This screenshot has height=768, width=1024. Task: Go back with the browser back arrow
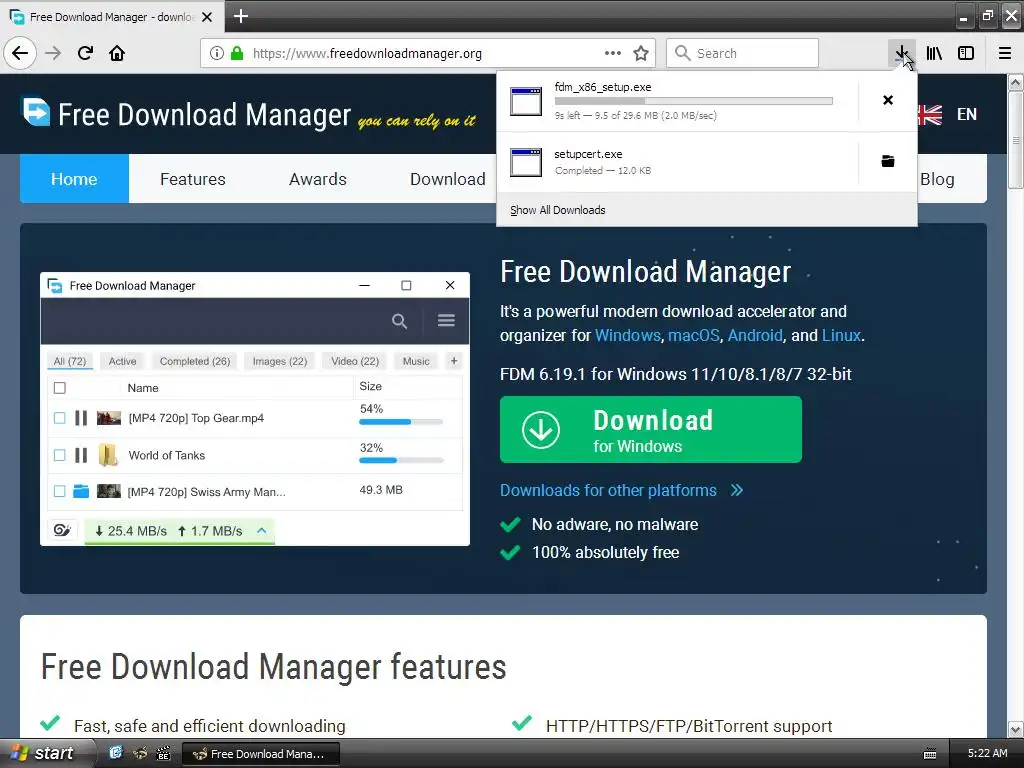click(20, 53)
